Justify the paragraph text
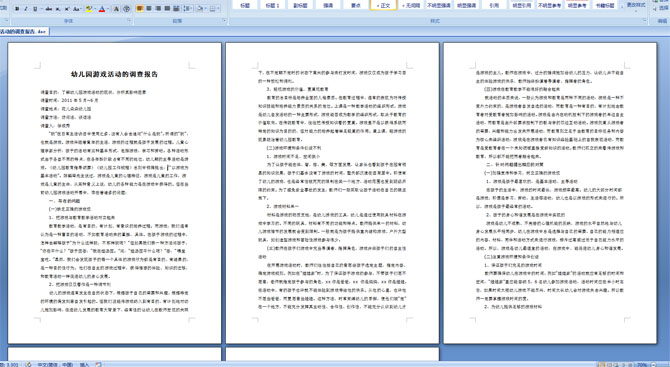The width and height of the screenshot is (670, 367). coord(167,9)
